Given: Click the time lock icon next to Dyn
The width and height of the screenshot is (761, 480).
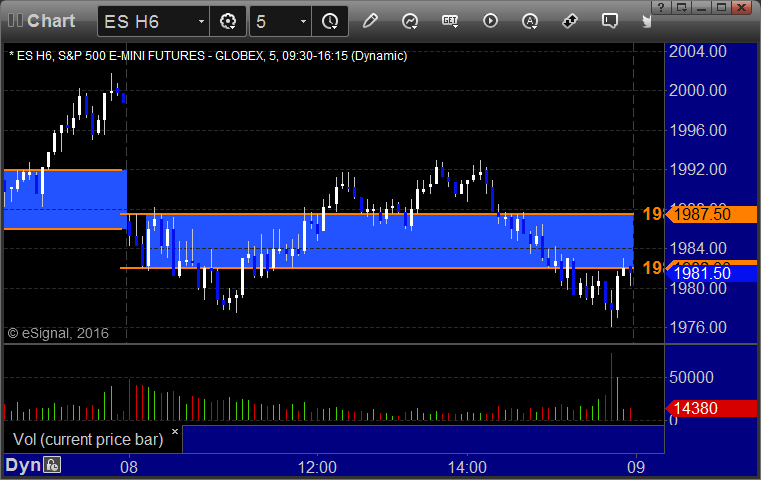Looking at the screenshot, I should (x=51, y=465).
